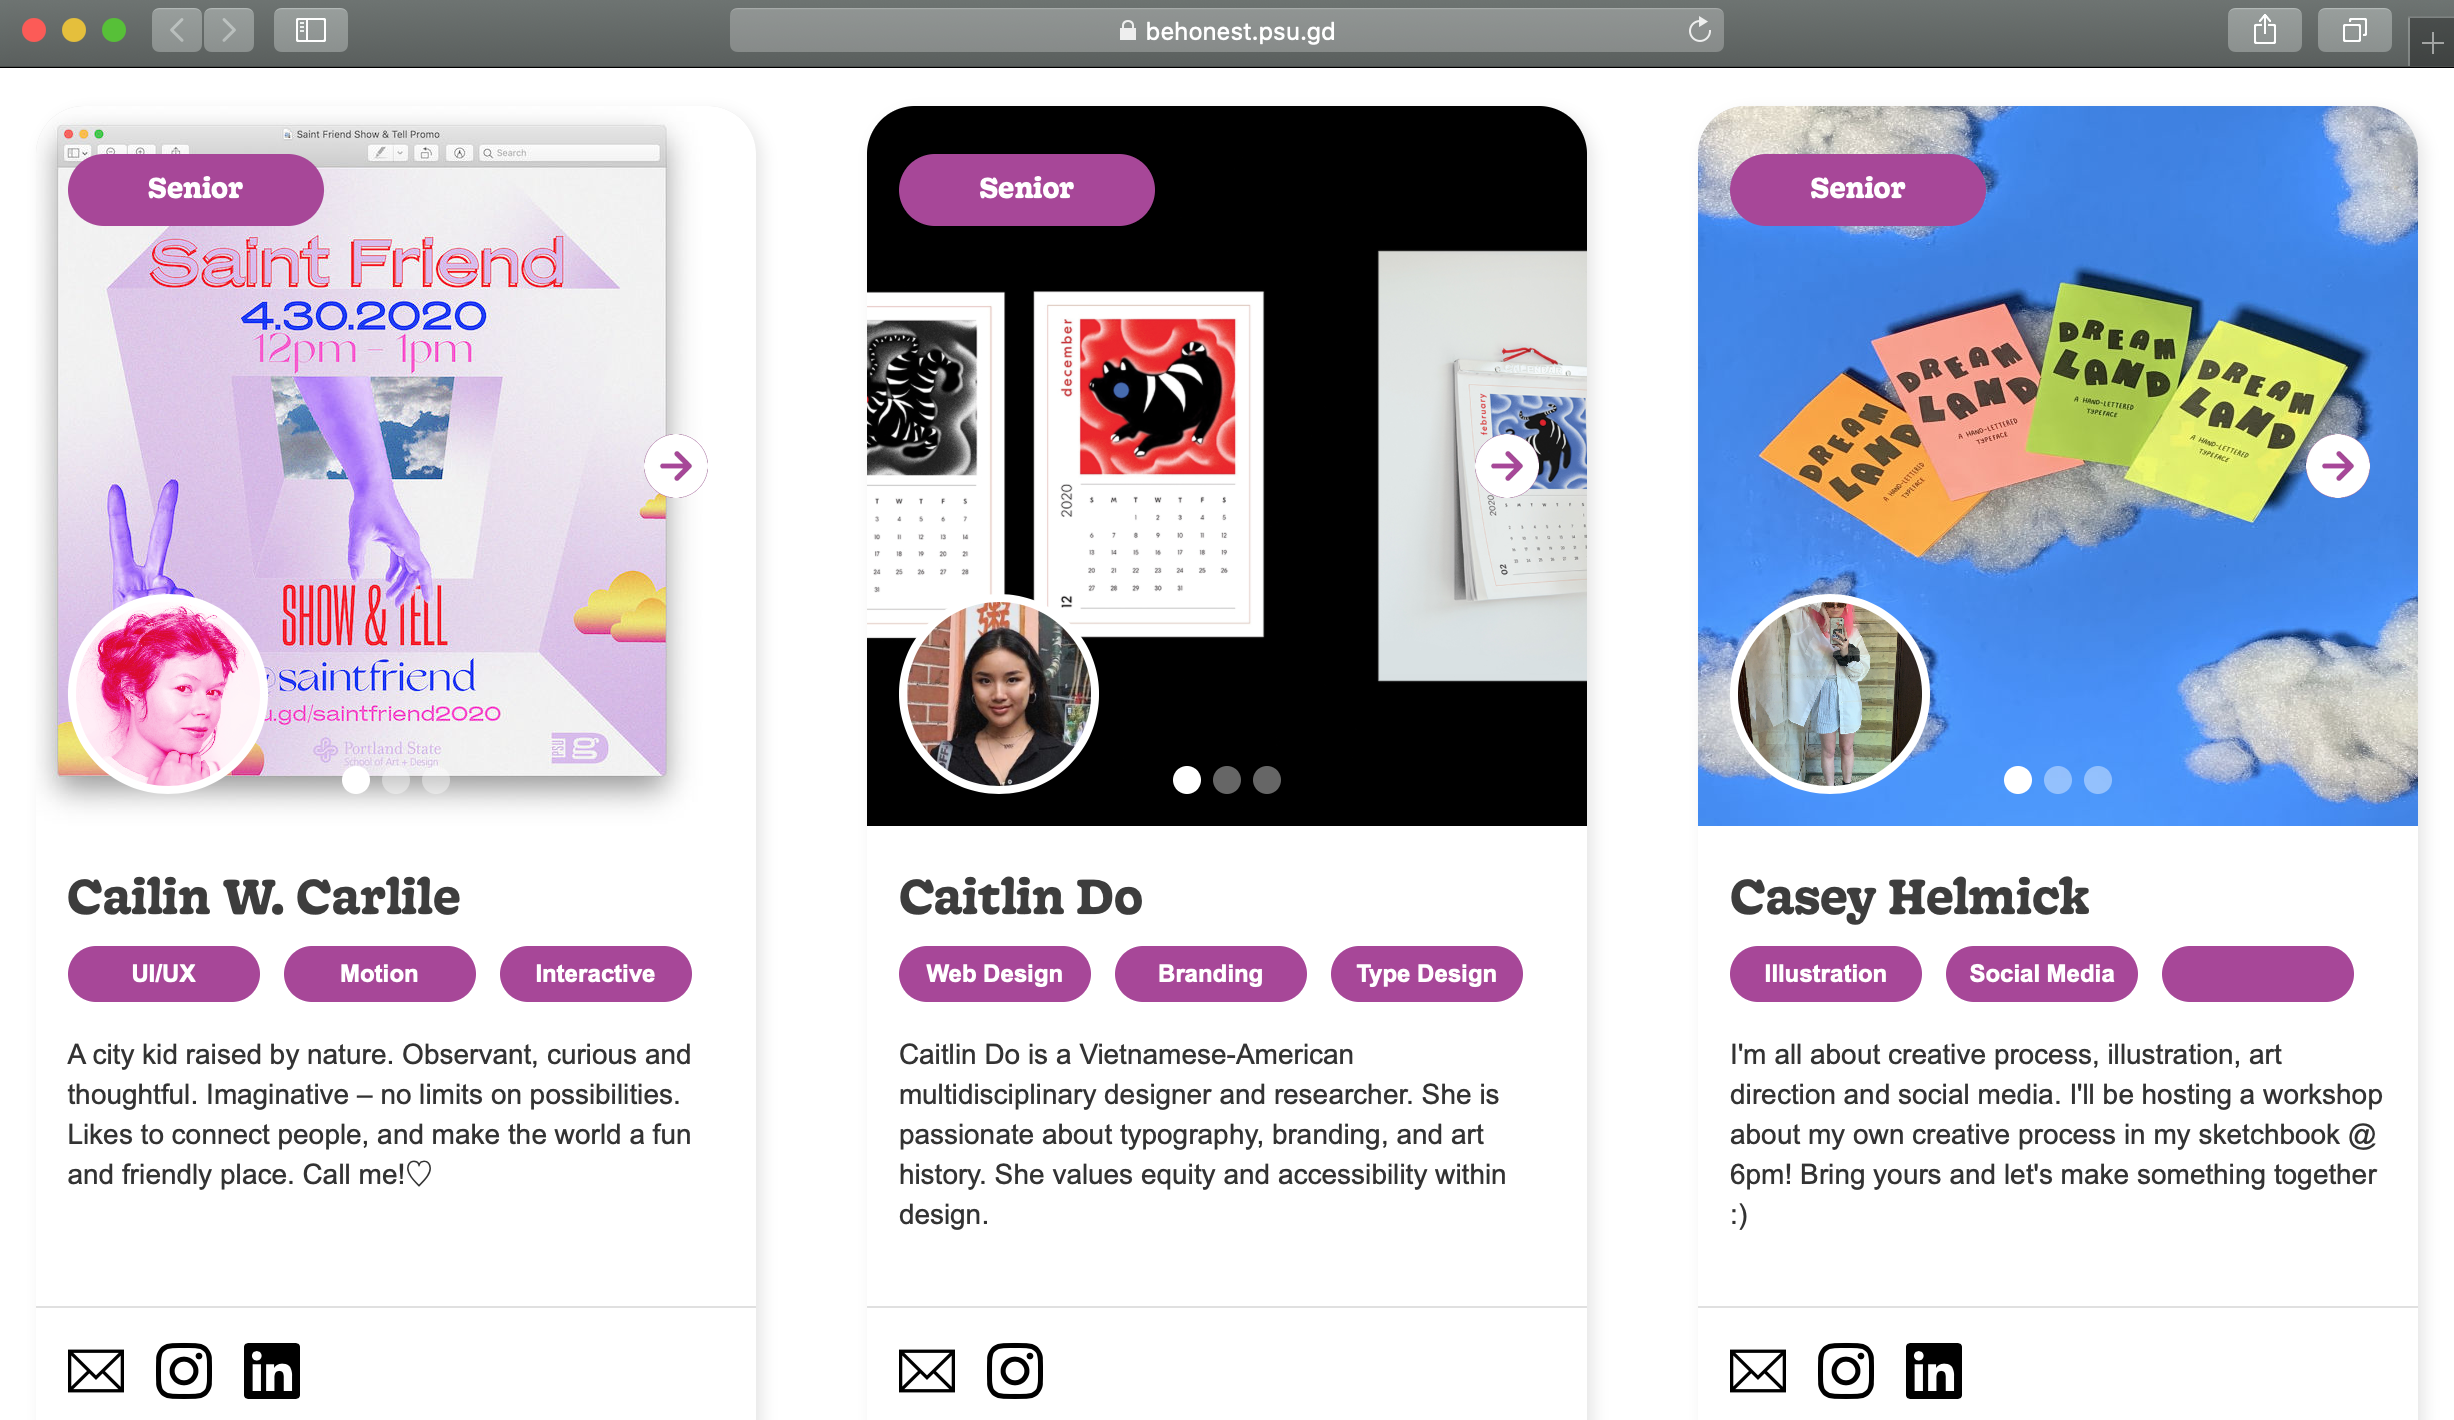Click the Senior badge on Casey Helmick's card
The image size is (2454, 1420).
tap(1858, 189)
